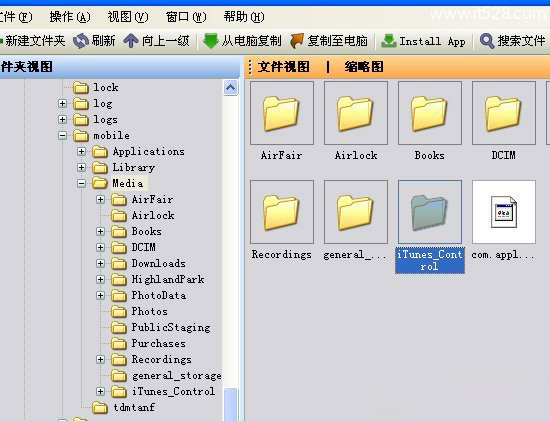Image resolution: width=550 pixels, height=421 pixels.
Task: Select the Airlock entry in tree
Action: pos(153,215)
